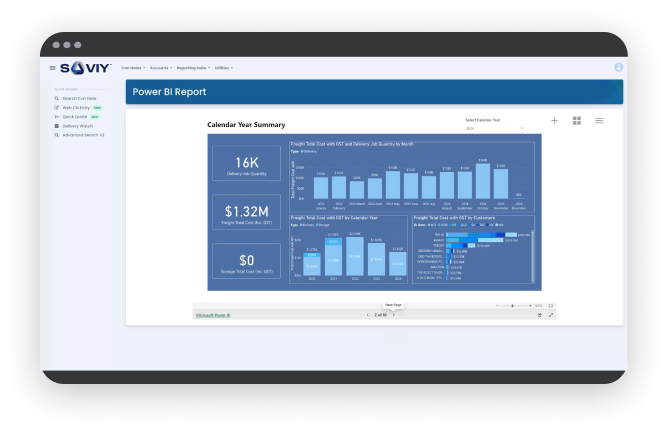
Task: Open Web CN Entry in Quick Access
Action: pos(78,108)
